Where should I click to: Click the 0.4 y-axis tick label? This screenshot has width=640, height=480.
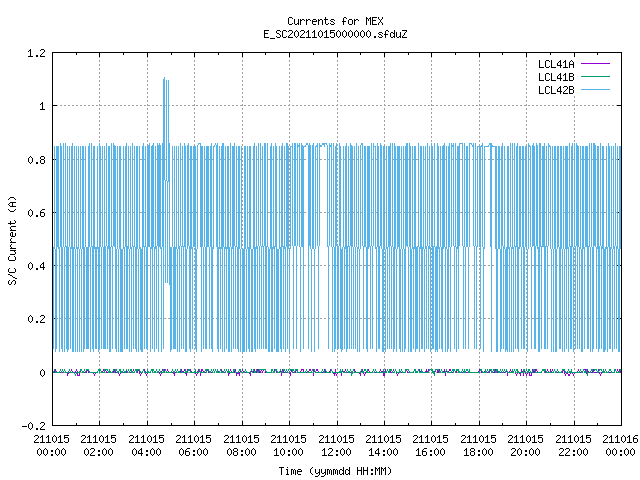36,266
